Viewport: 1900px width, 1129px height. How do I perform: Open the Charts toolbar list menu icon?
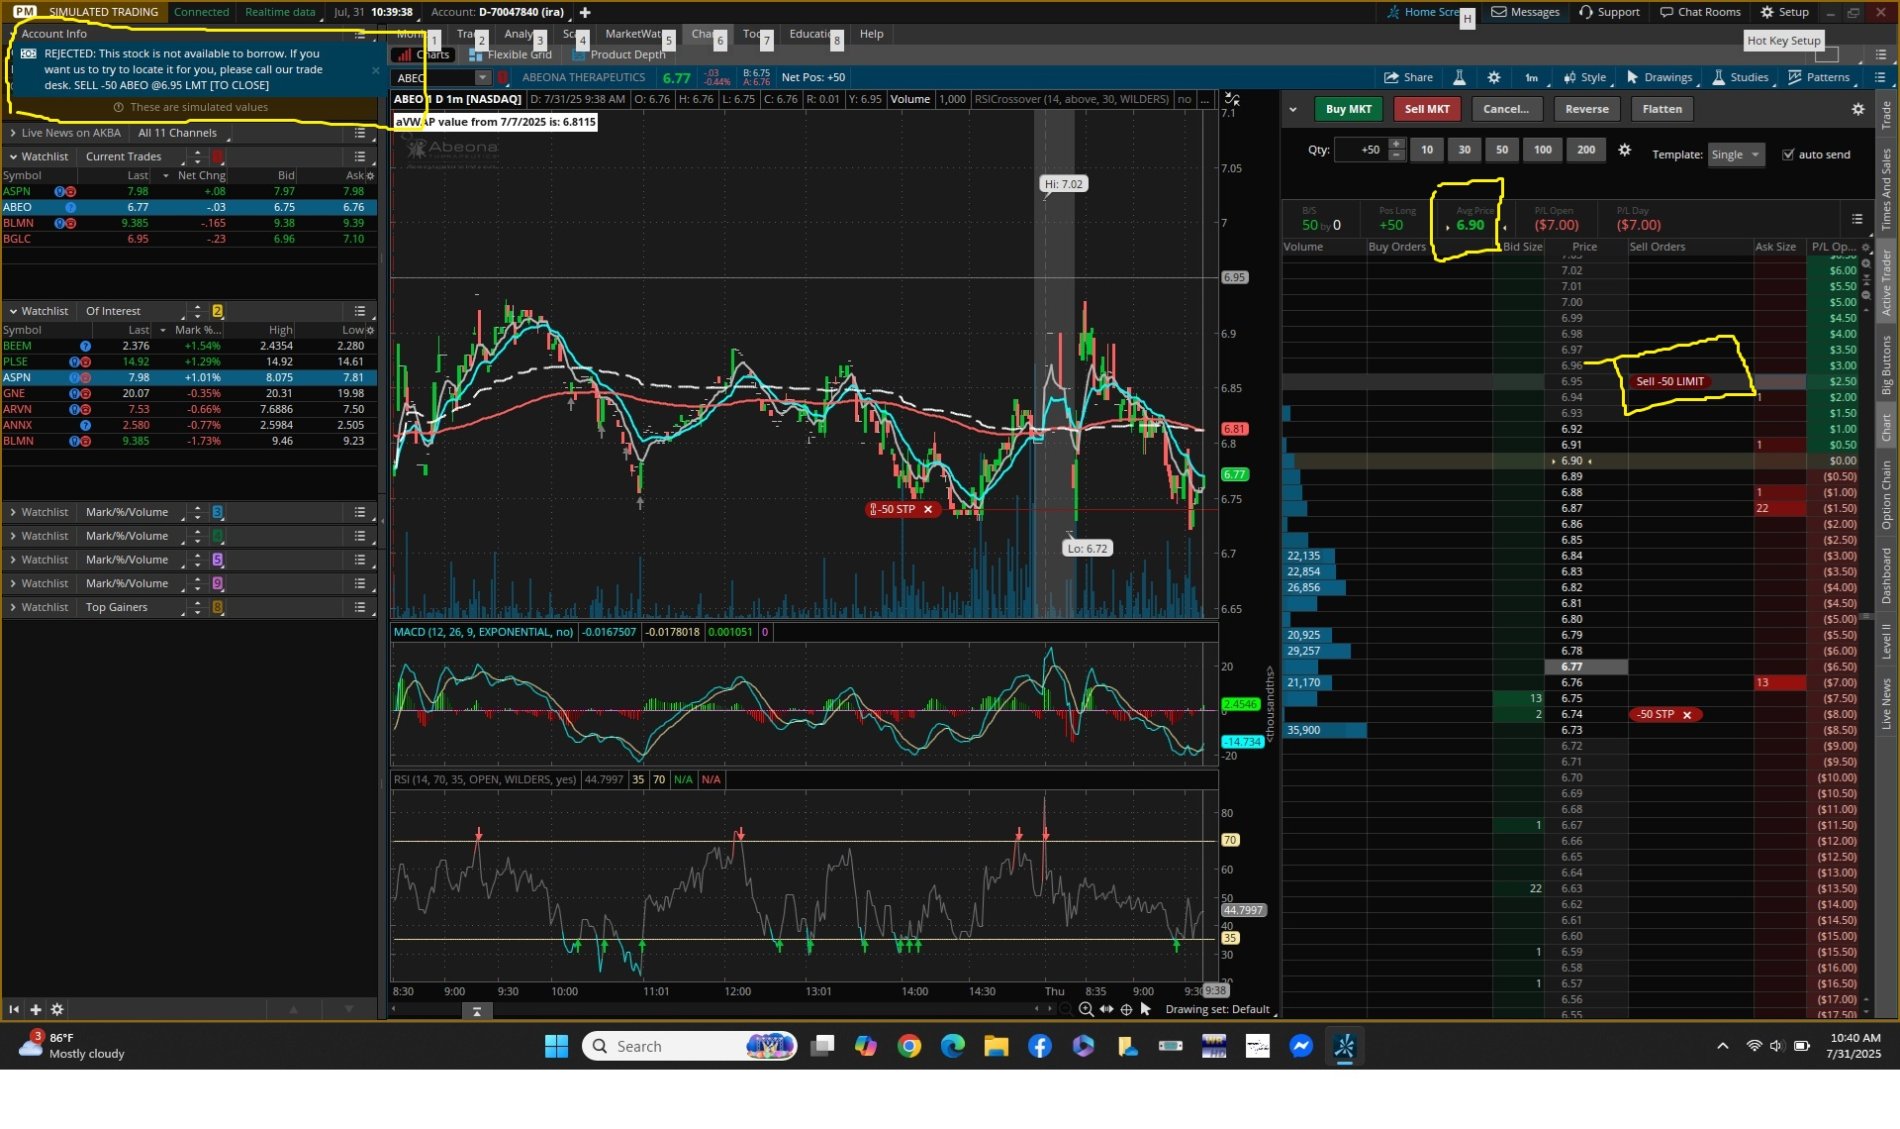[x=1880, y=77]
